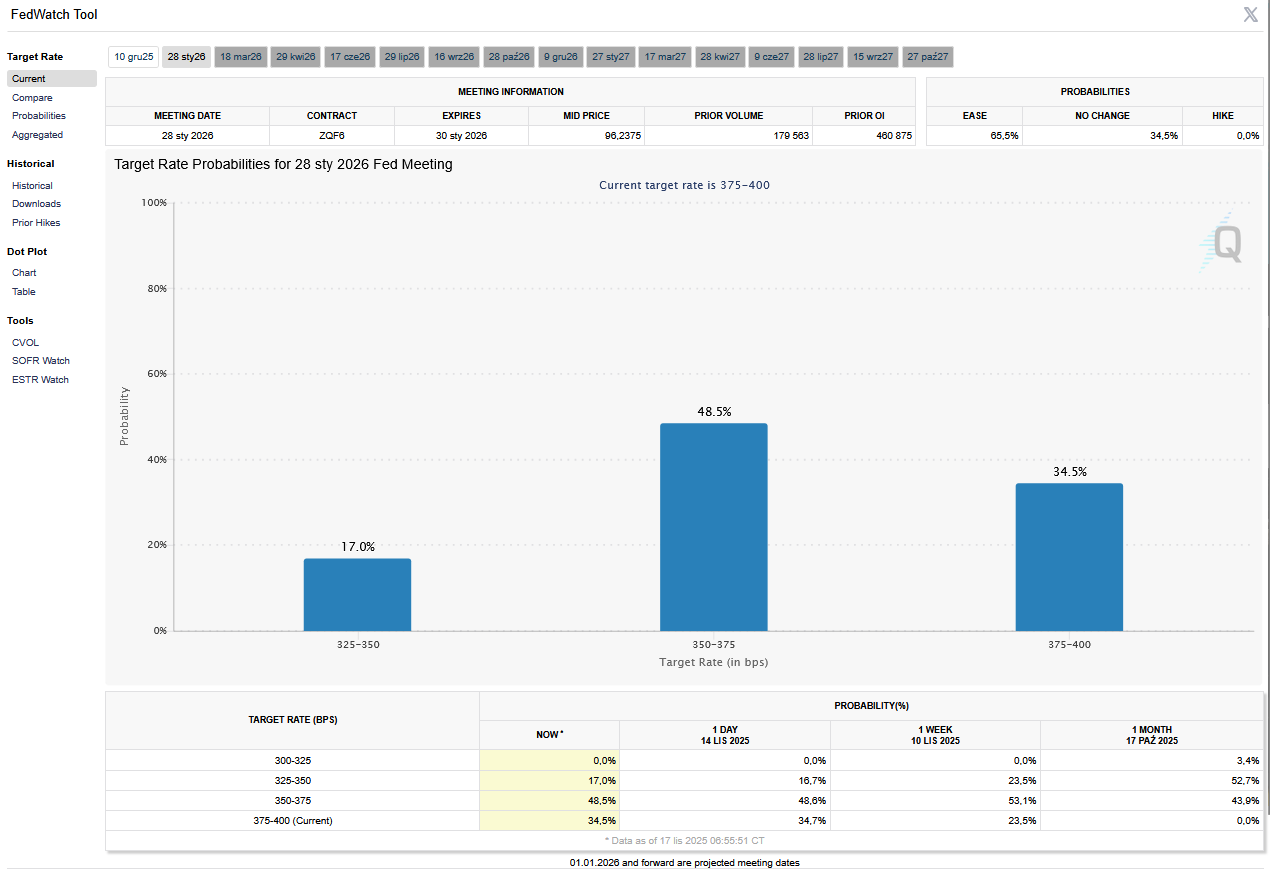Click the X icon in top-right corner
This screenshot has width=1274, height=870.
(1250, 15)
